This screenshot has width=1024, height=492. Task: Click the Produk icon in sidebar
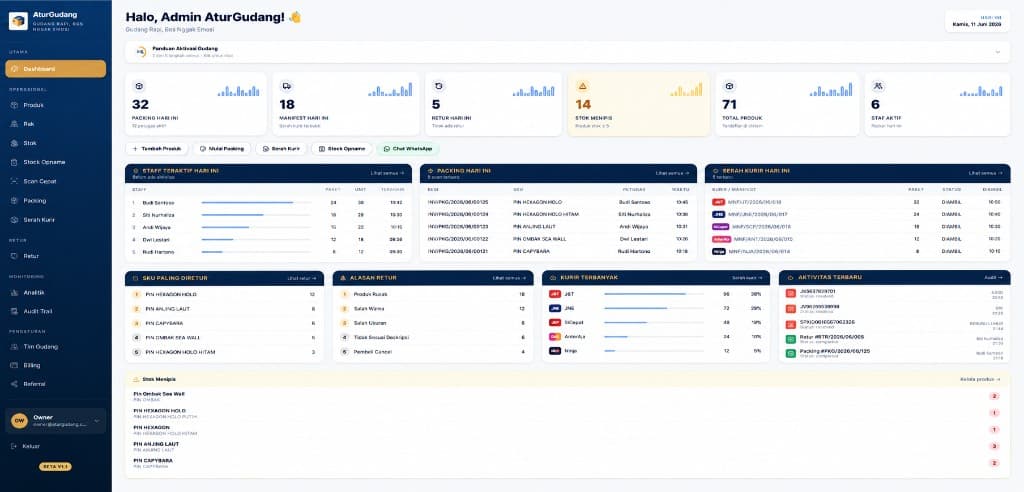[14, 105]
